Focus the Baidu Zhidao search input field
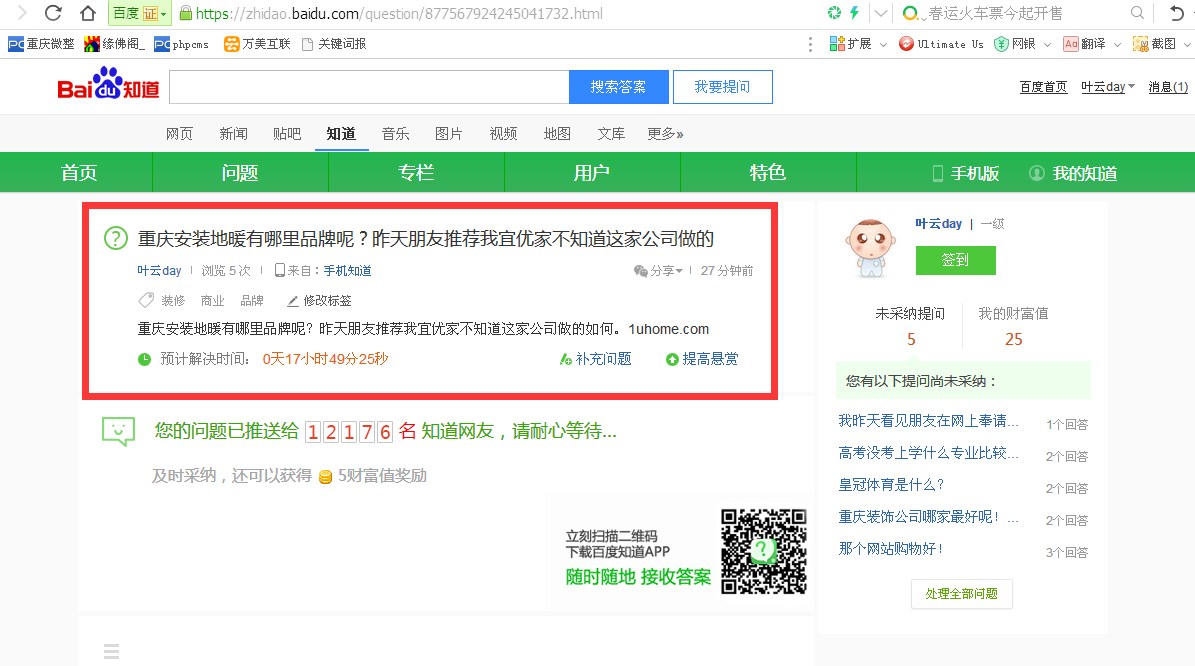The height and width of the screenshot is (666, 1195). coord(369,87)
